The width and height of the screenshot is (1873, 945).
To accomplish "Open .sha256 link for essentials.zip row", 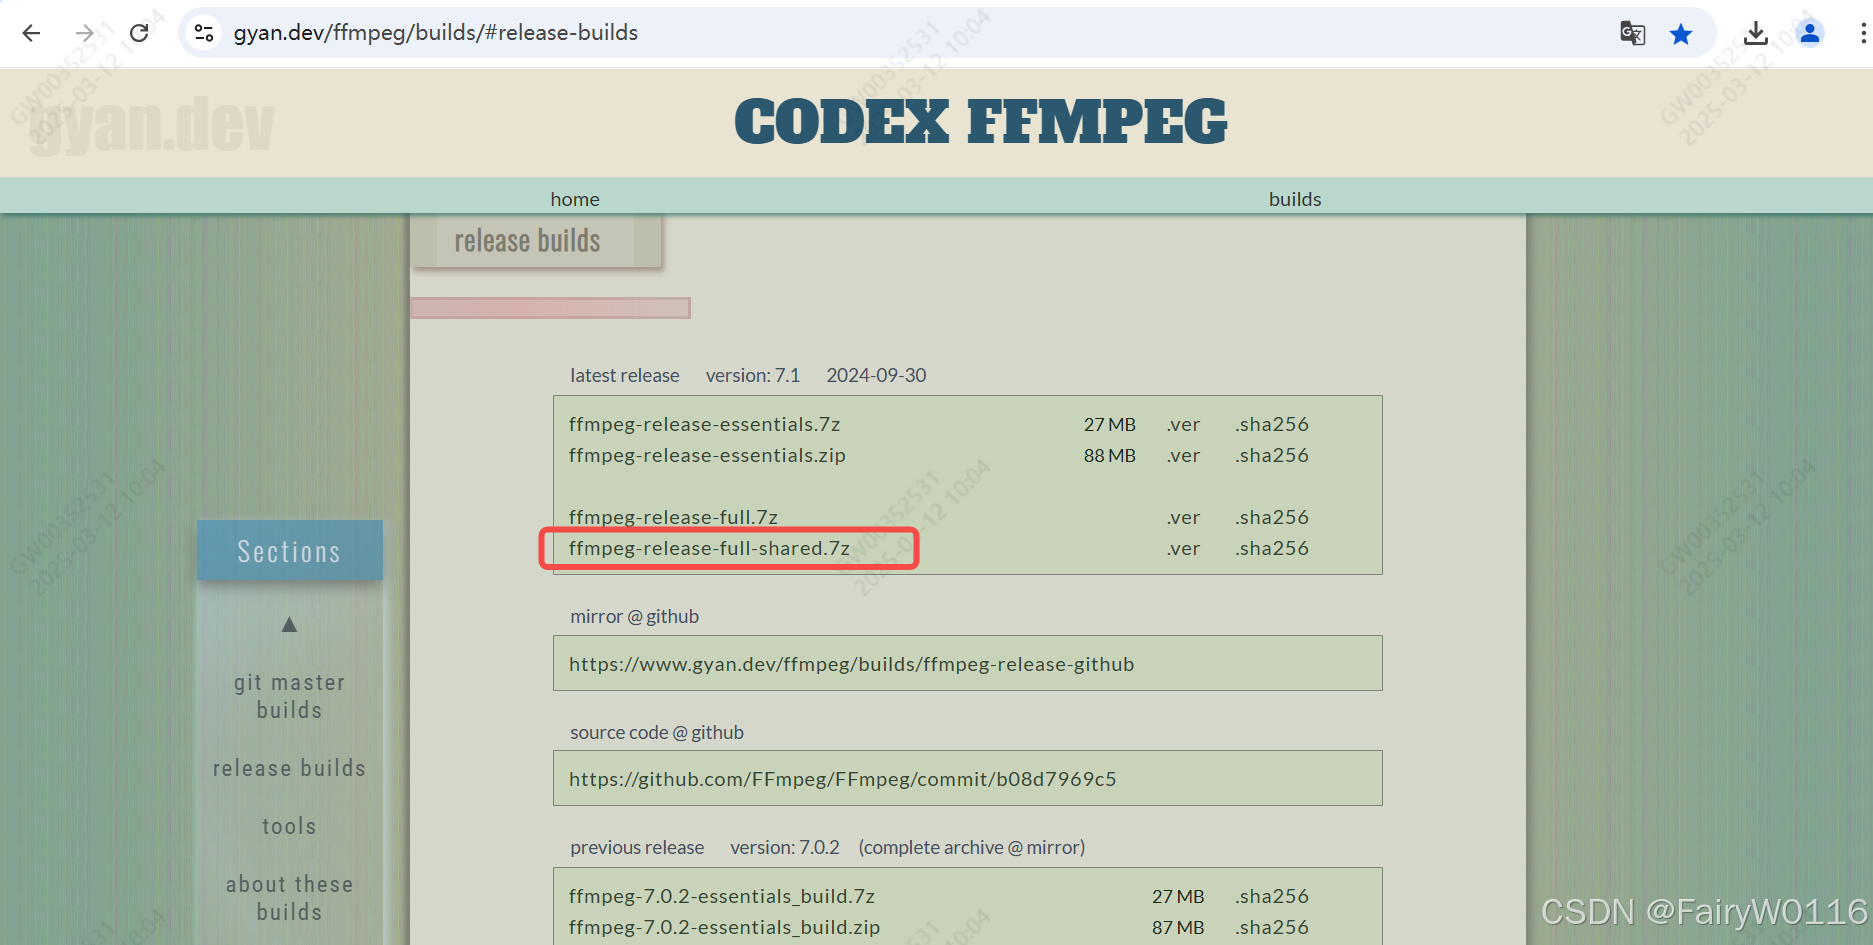I will coord(1271,456).
